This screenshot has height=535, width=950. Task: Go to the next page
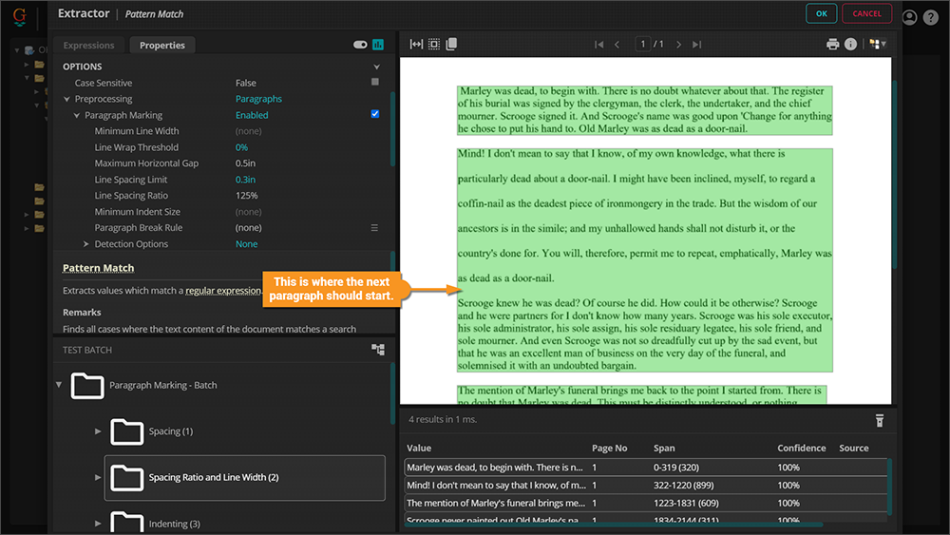pyautogui.click(x=679, y=44)
